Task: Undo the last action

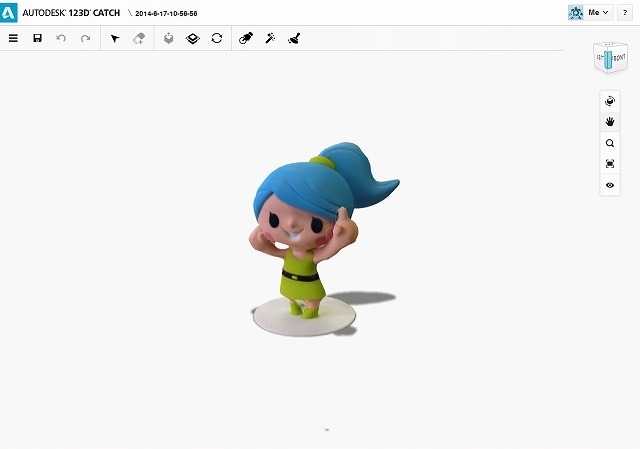Action: tap(61, 38)
